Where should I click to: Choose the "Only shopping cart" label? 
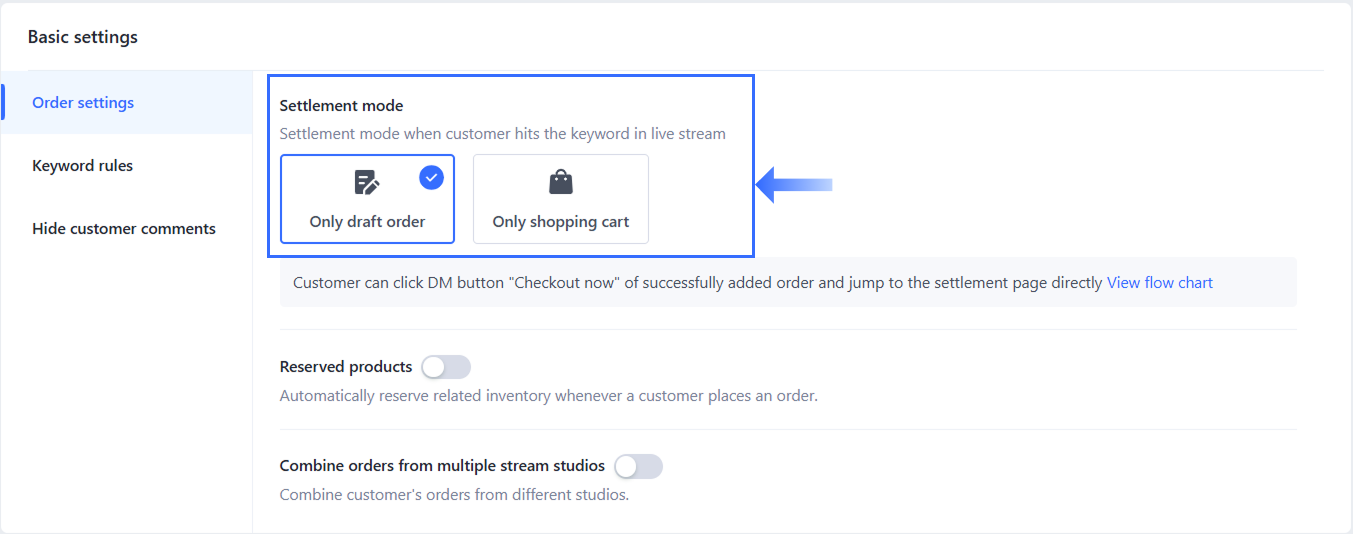[x=561, y=222]
